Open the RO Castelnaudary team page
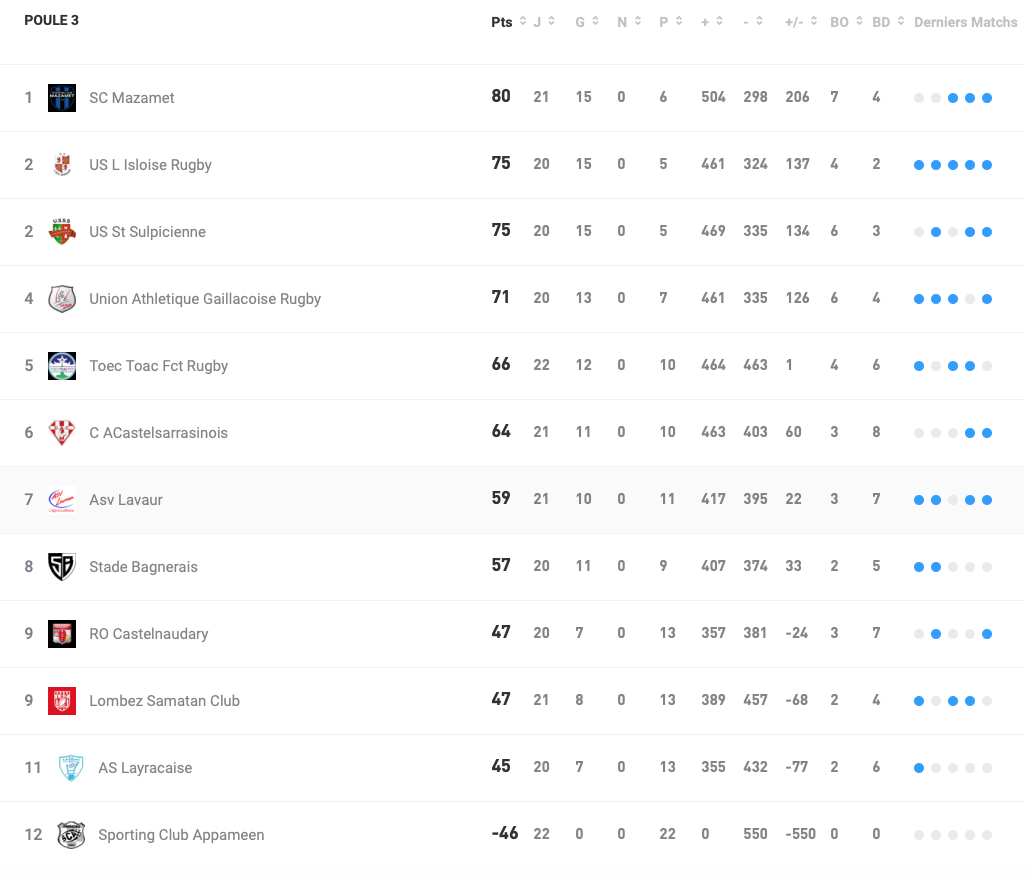The image size is (1032, 874). click(149, 634)
